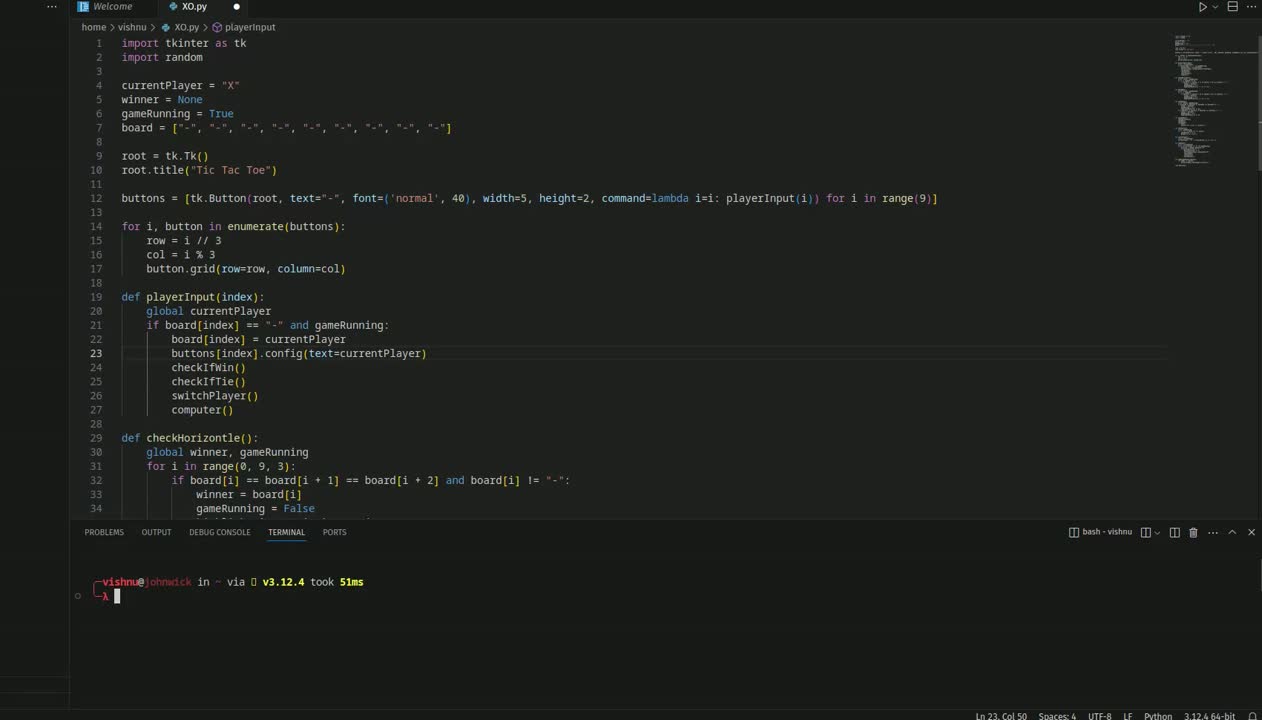The width and height of the screenshot is (1262, 720).
Task: Open the notifications bell in the status bar
Action: [1252, 716]
